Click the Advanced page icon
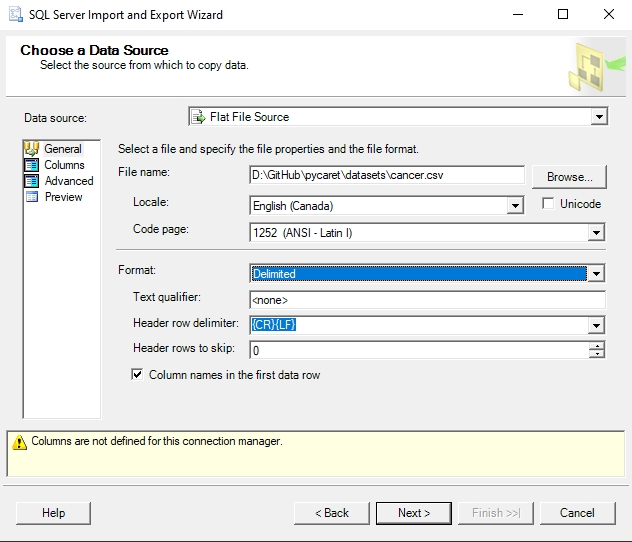The width and height of the screenshot is (632, 542). coord(31,181)
